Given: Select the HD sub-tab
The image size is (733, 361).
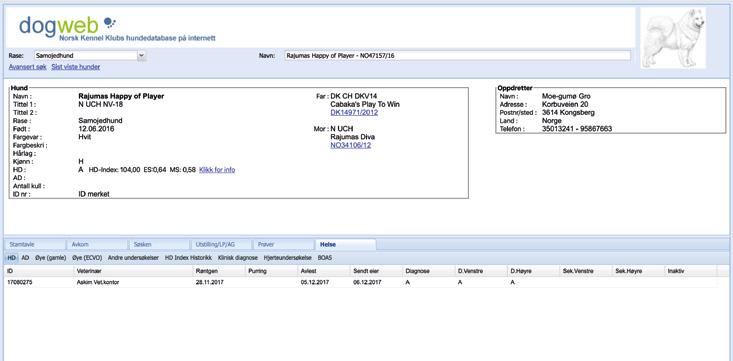Looking at the screenshot, I should [12, 258].
